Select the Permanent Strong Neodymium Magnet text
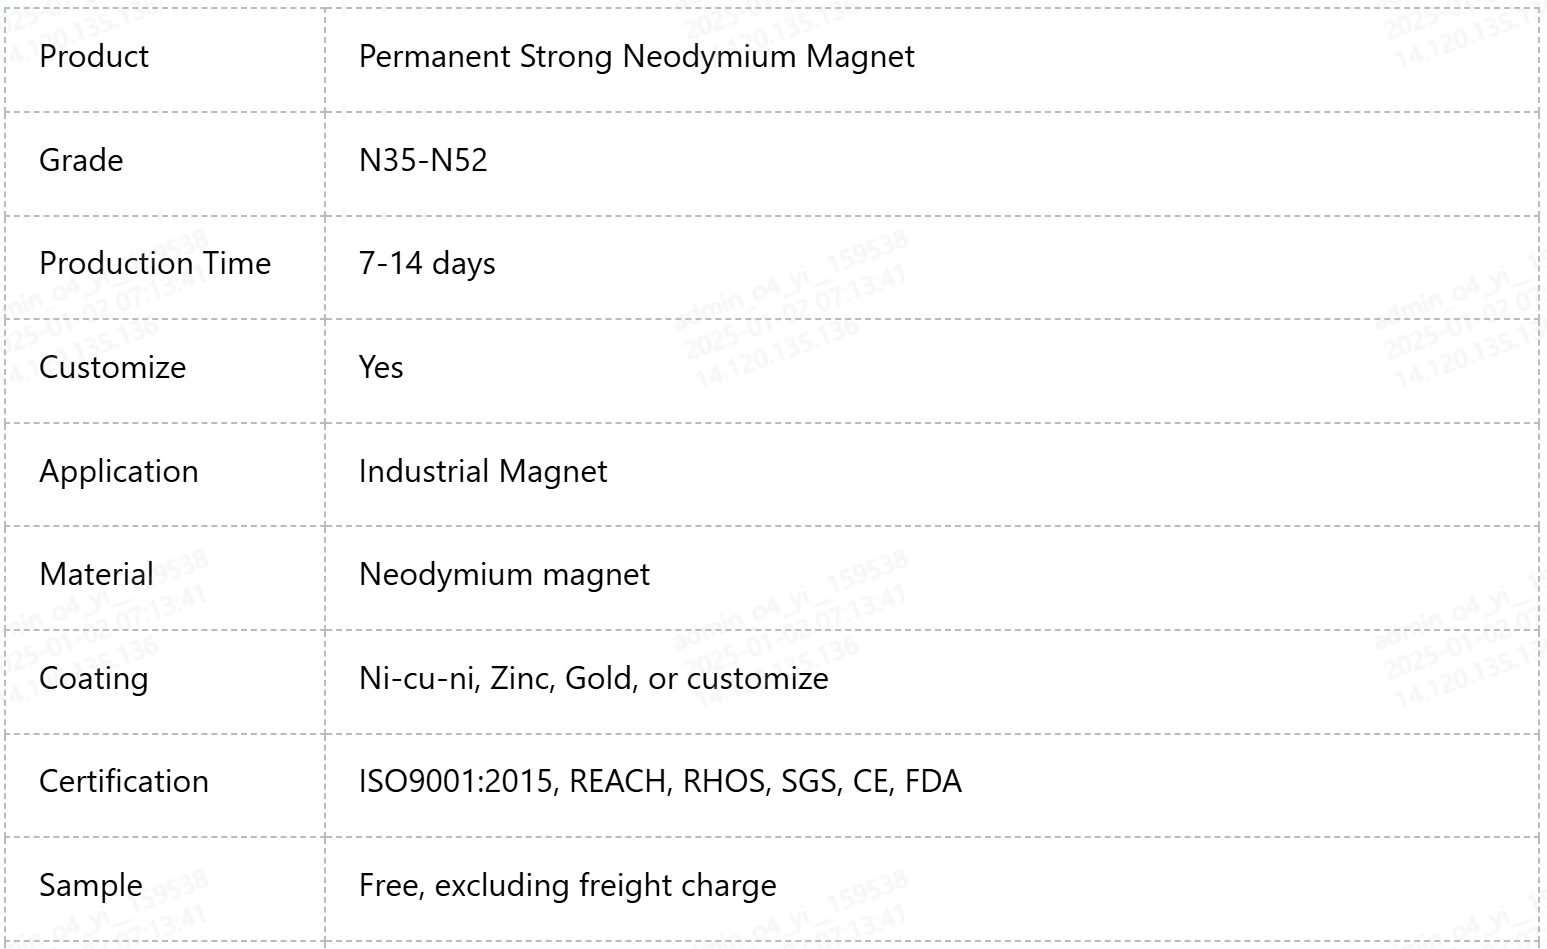Viewport: 1547px width, 949px height. [636, 56]
